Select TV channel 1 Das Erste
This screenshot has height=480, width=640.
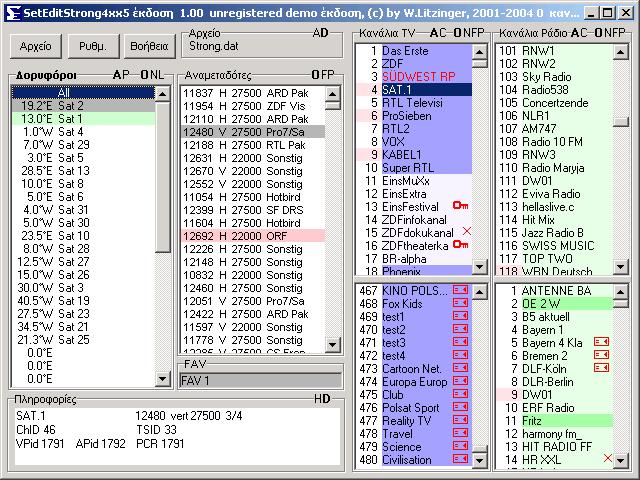[414, 51]
